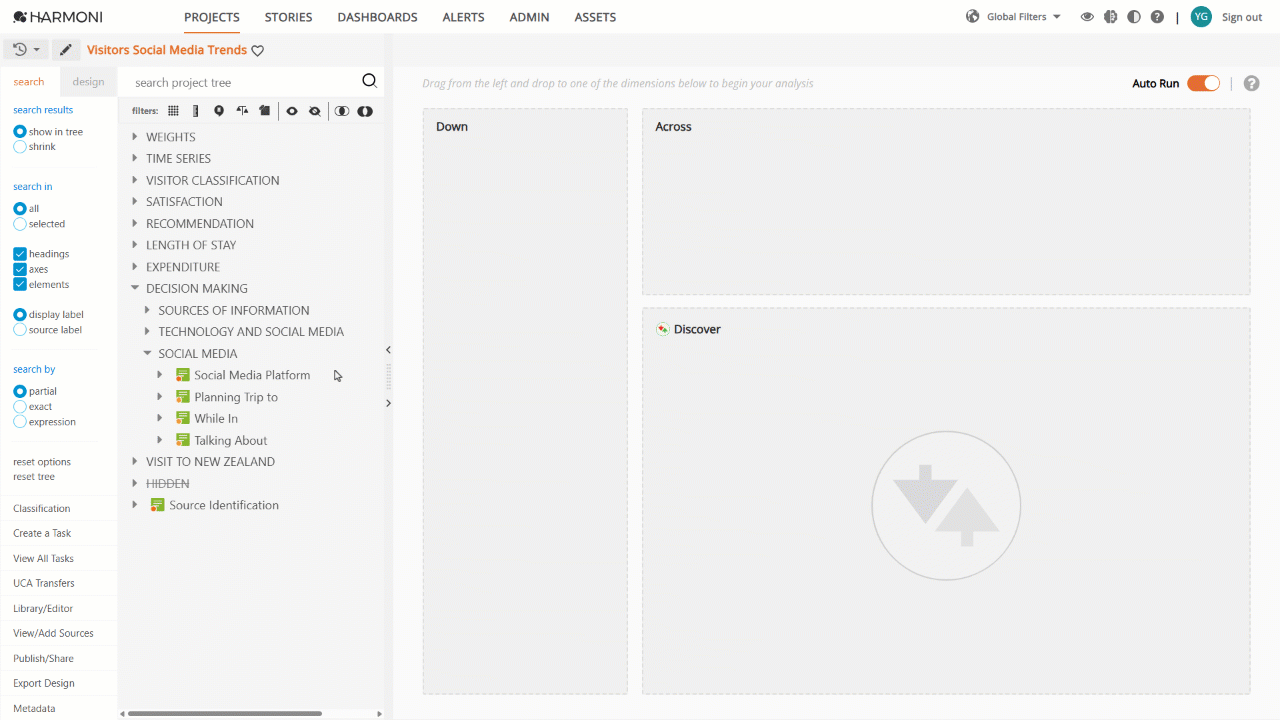Select the 'selected' search-in radio option

(20, 224)
